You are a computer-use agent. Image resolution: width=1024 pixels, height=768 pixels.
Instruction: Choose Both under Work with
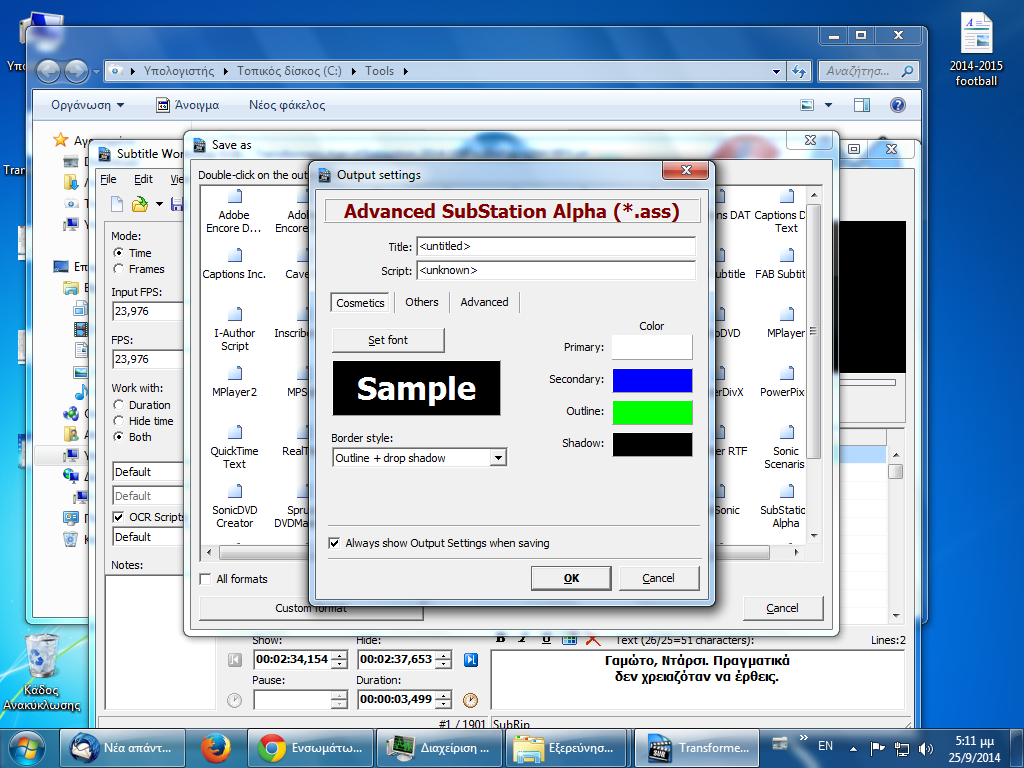118,437
